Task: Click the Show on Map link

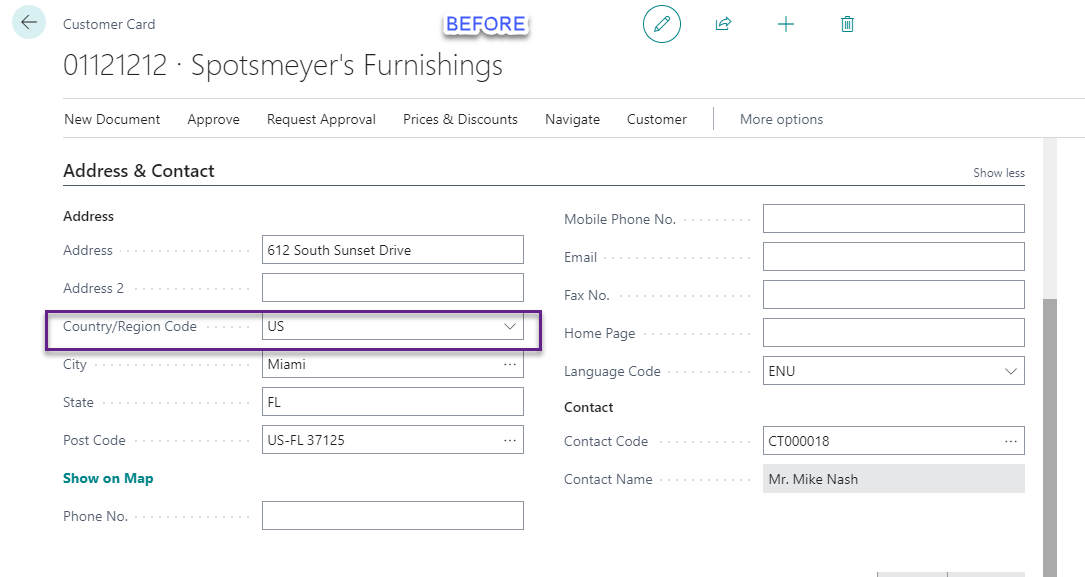Action: click(x=108, y=478)
